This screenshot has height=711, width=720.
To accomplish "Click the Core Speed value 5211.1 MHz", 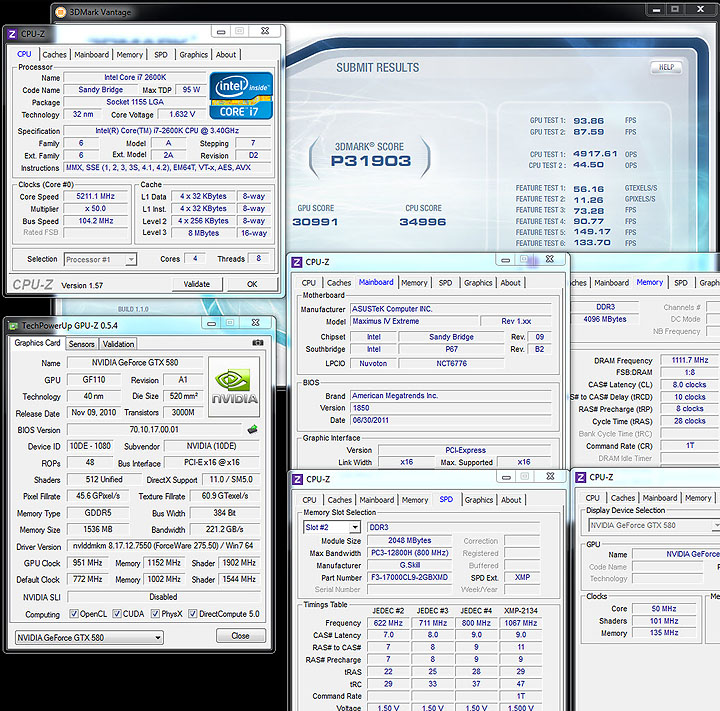I will point(96,196).
